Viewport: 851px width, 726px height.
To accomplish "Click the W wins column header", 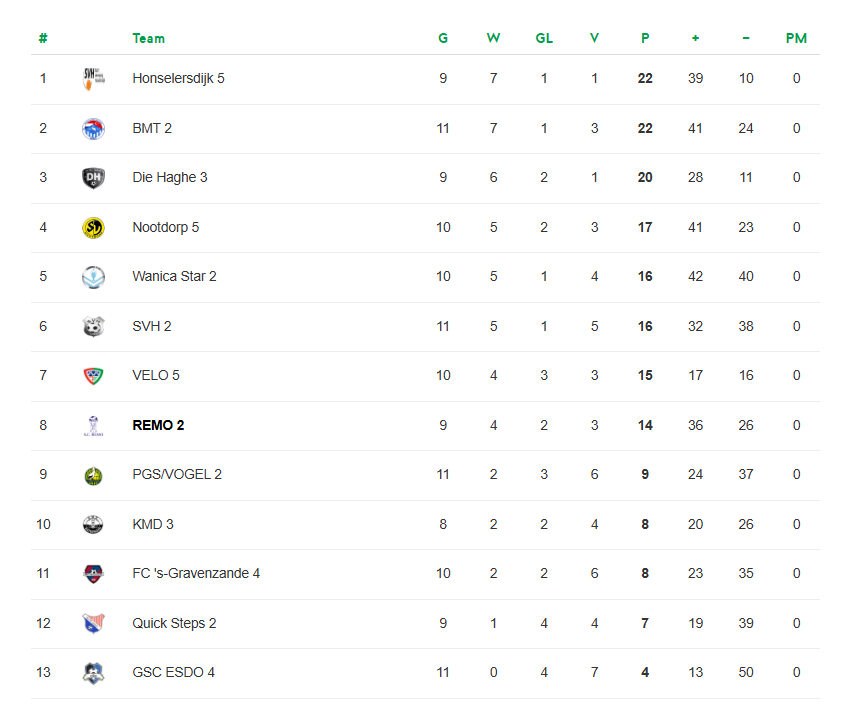I will (493, 38).
